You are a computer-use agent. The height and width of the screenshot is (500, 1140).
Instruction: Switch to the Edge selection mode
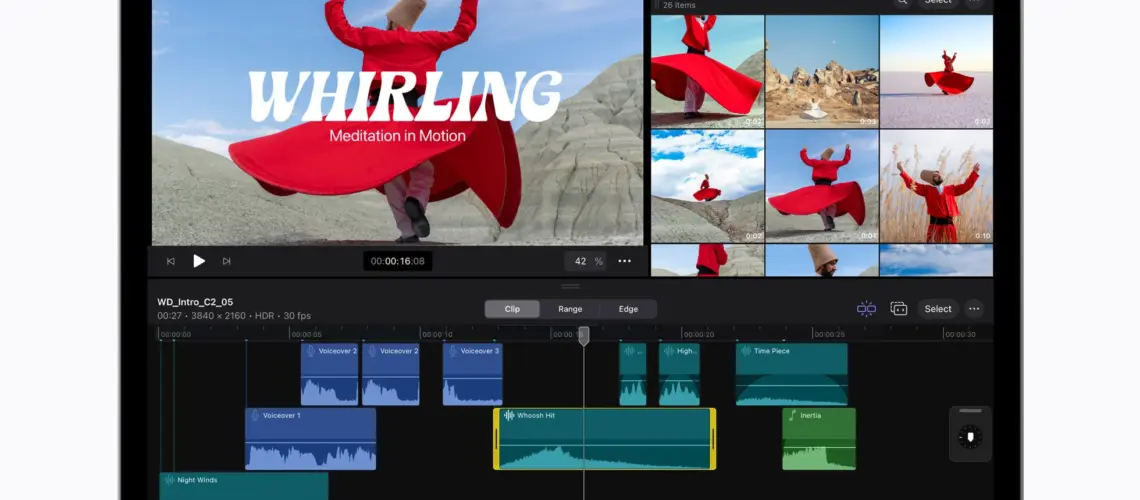click(628, 309)
